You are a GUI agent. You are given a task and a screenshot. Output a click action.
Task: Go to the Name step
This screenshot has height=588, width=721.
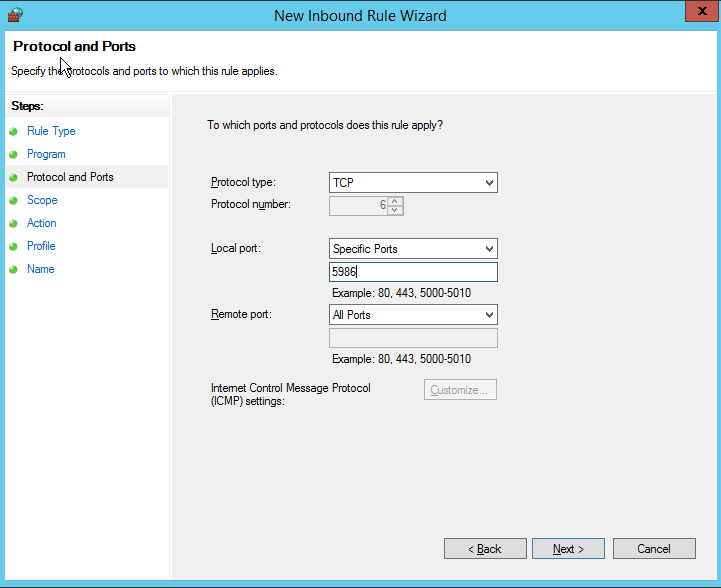click(40, 269)
